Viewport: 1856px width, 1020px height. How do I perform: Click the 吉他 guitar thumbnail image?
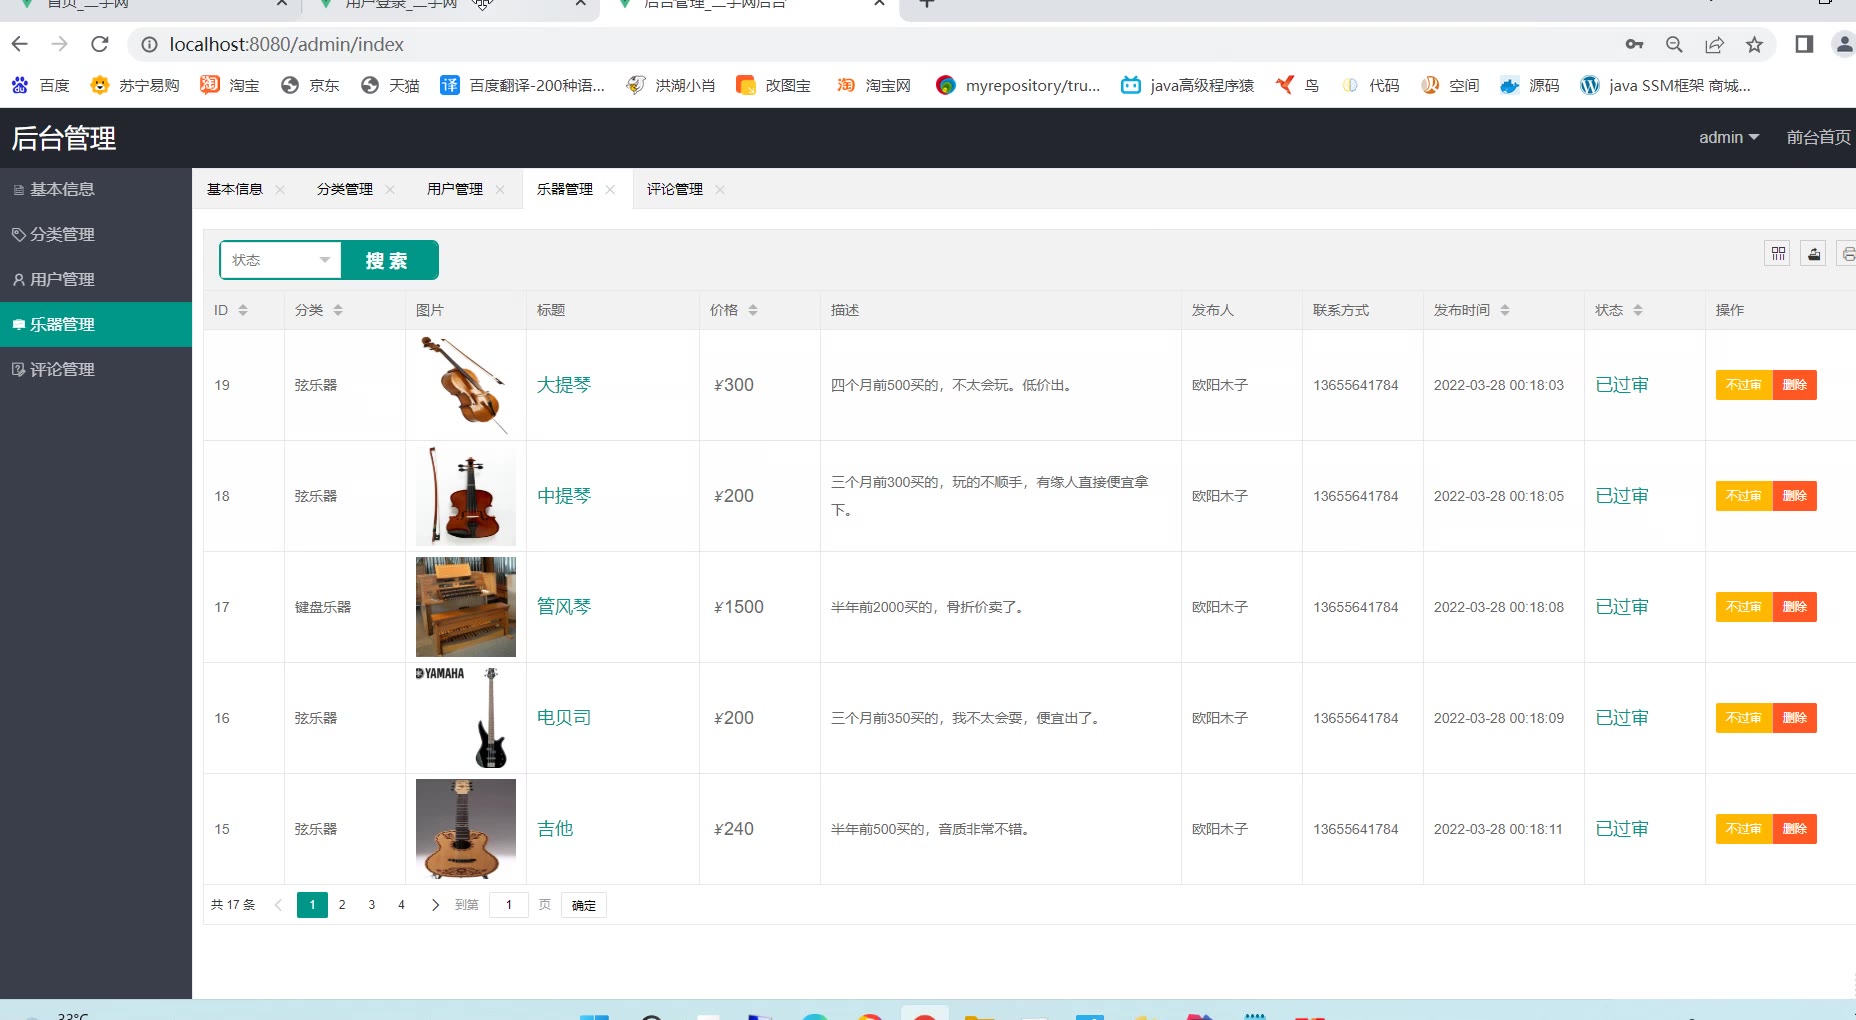(x=466, y=829)
